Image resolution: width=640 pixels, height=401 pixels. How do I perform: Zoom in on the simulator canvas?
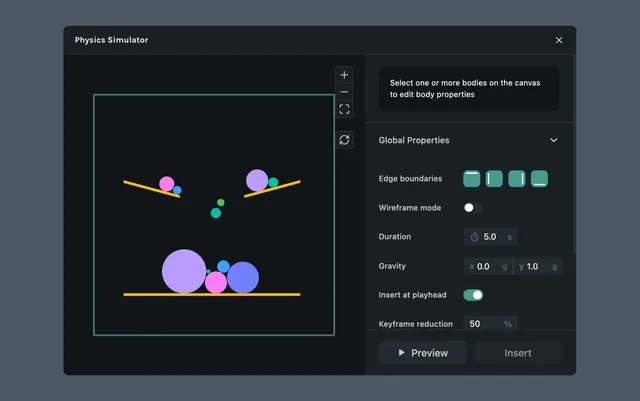(344, 75)
